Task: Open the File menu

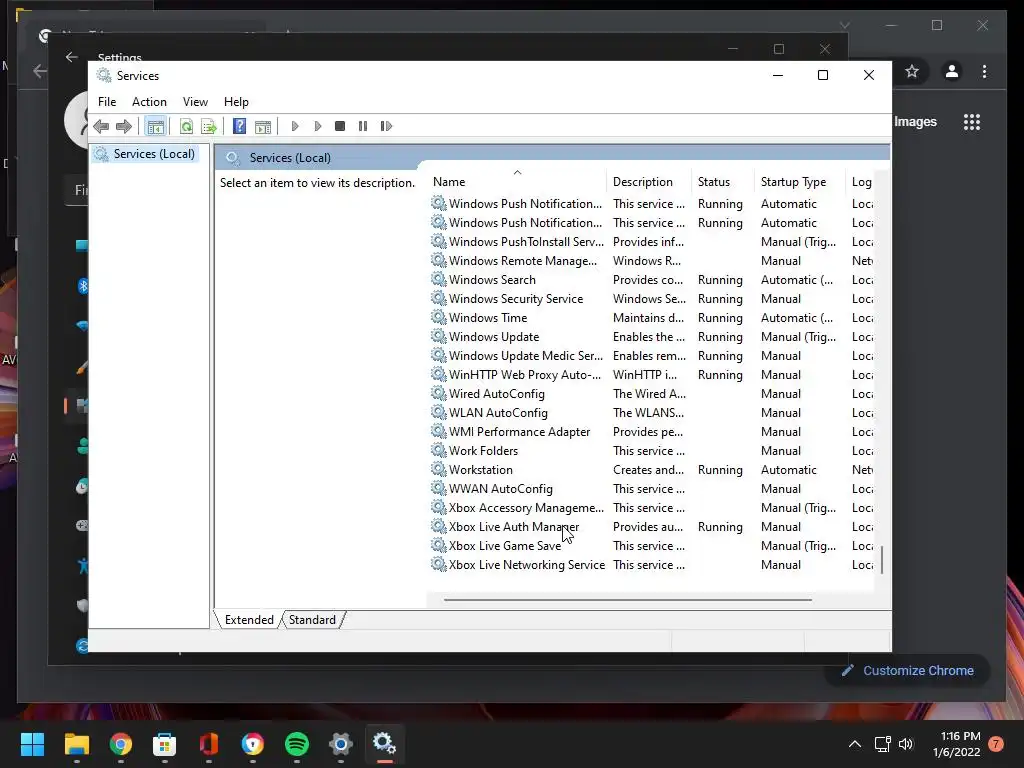Action: [107, 102]
